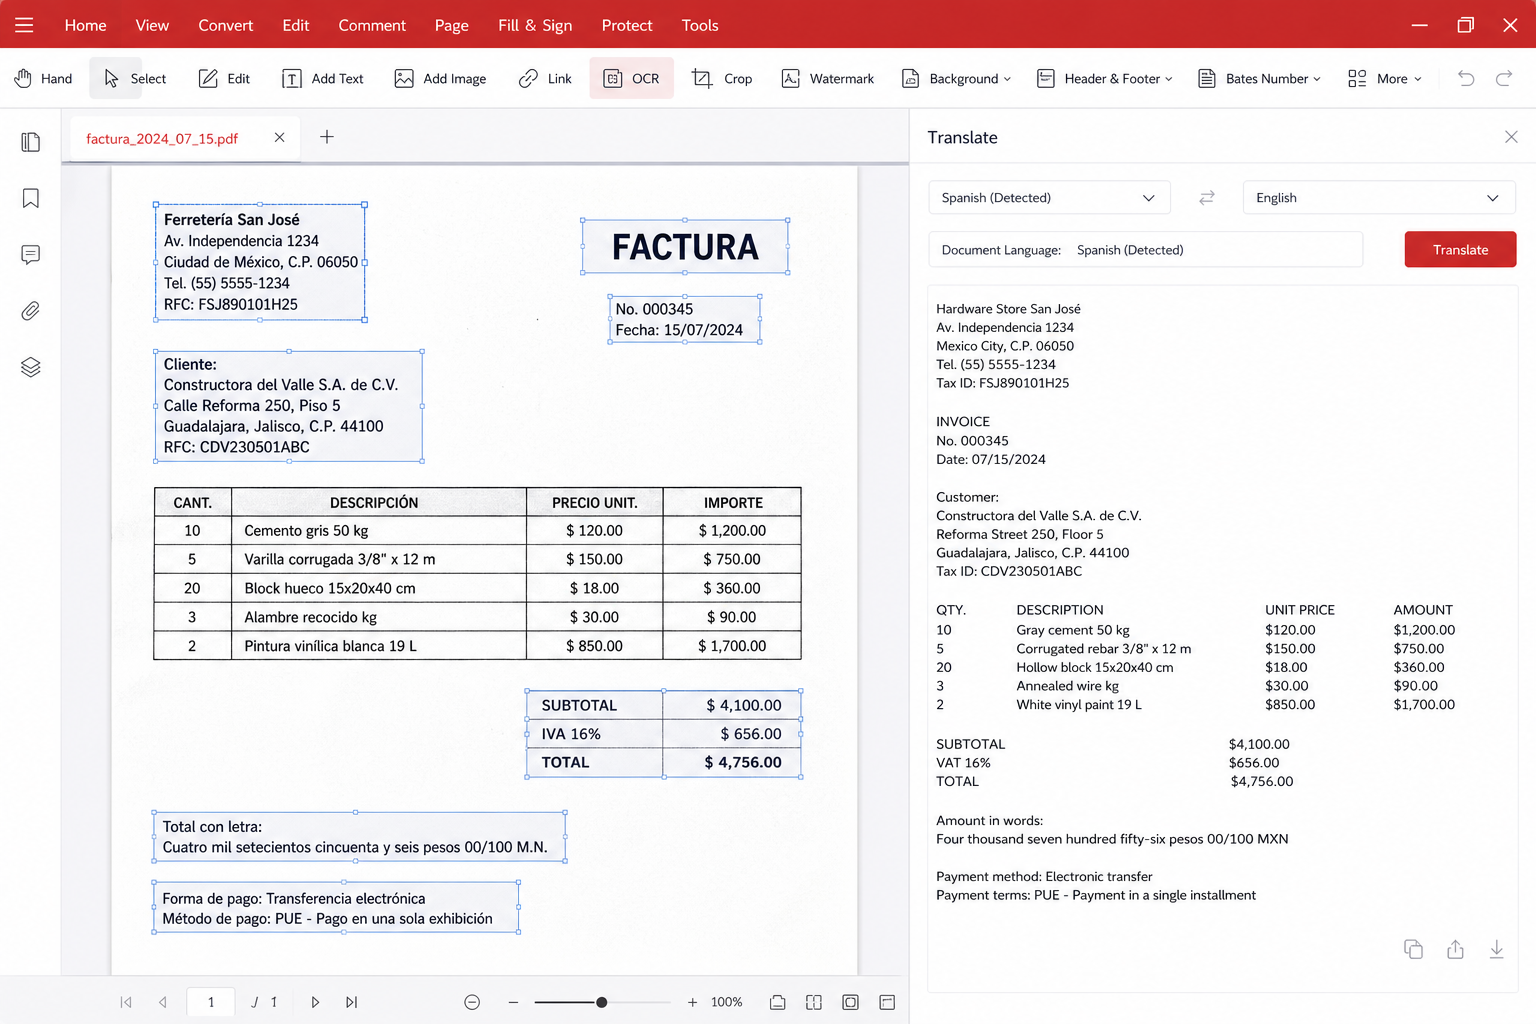Image resolution: width=1536 pixels, height=1024 pixels.
Task: Toggle the reading layout view icon
Action: tap(887, 1002)
